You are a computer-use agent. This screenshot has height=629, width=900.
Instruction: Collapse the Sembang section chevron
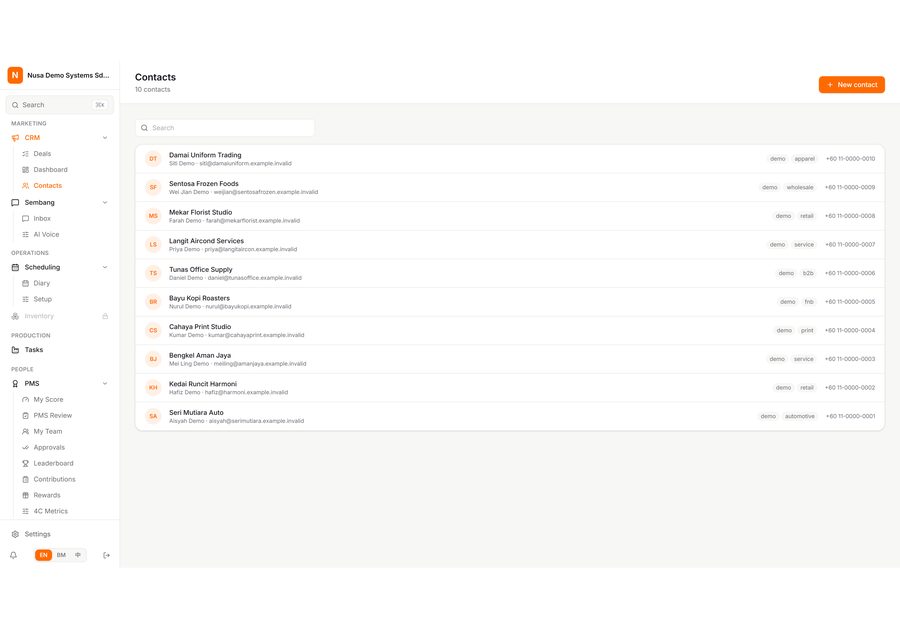tap(105, 203)
